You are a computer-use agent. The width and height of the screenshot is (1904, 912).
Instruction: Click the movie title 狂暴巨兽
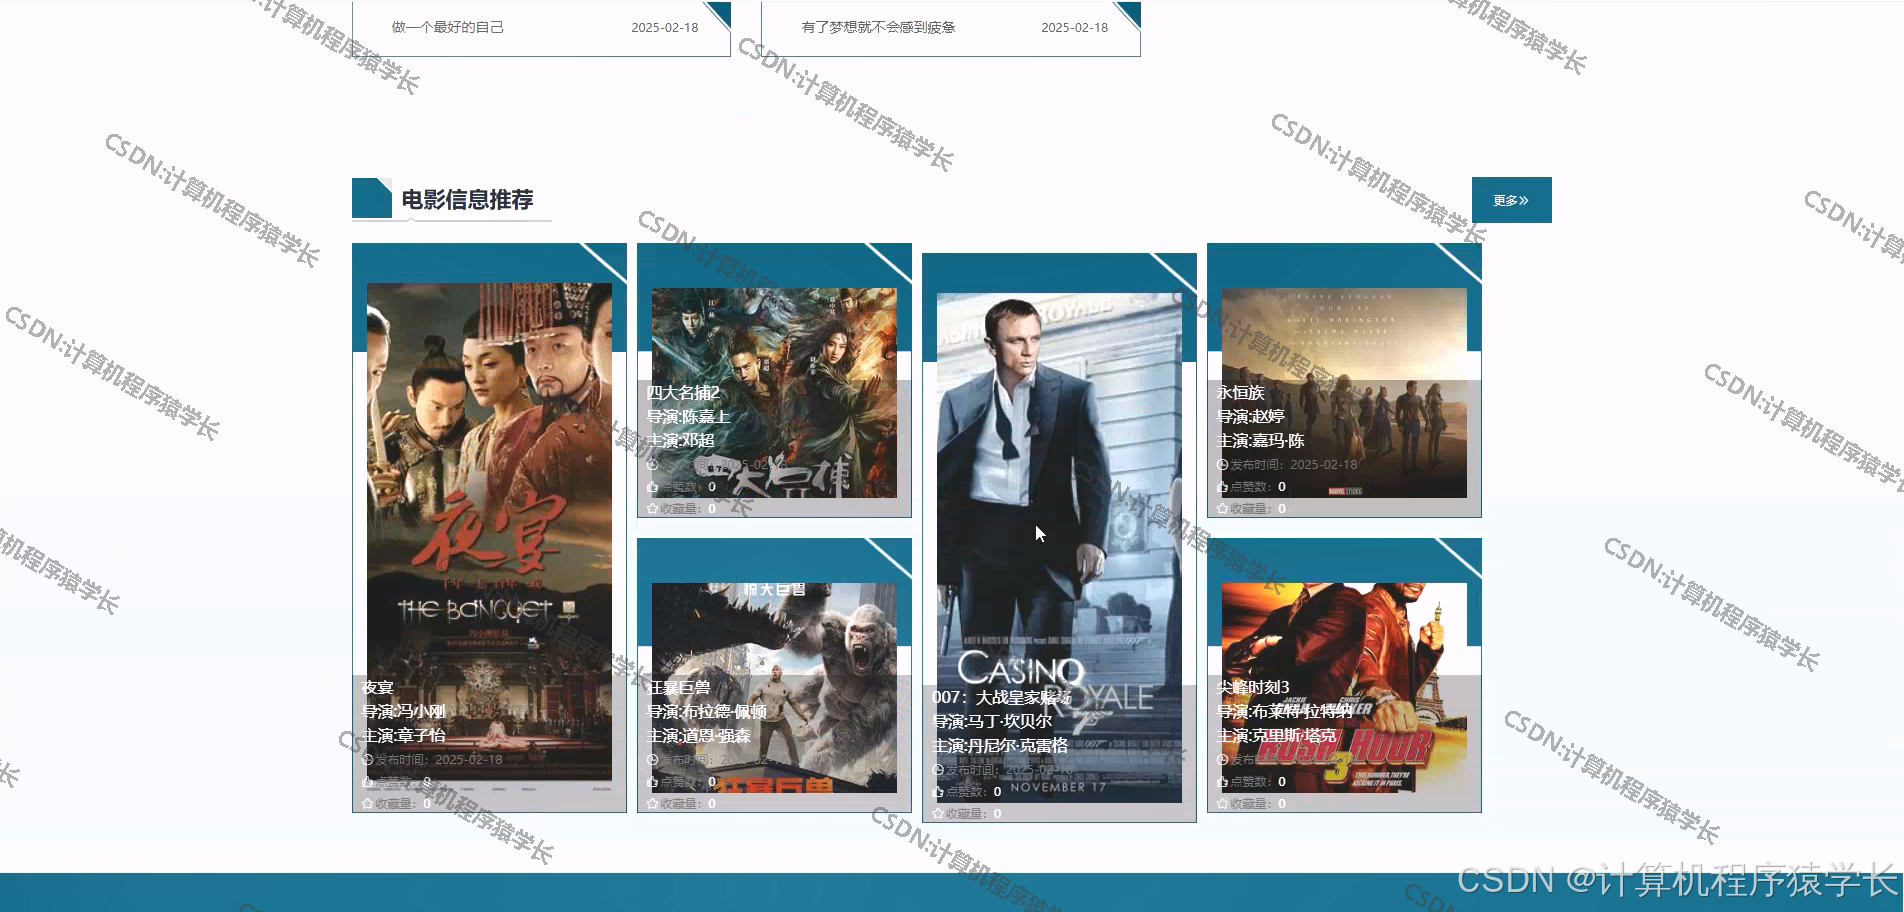click(x=678, y=688)
